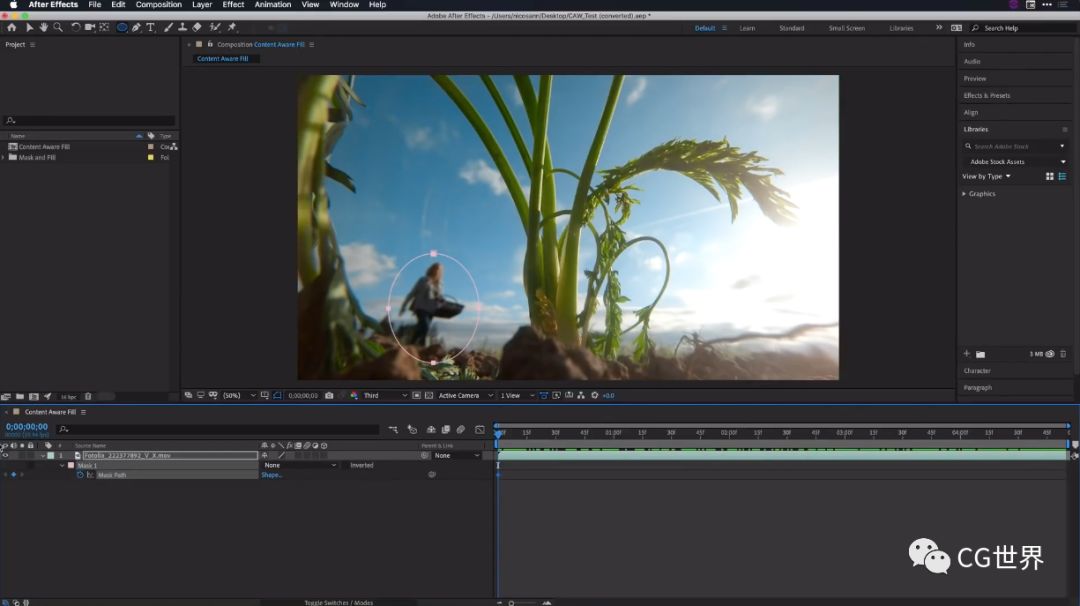
Task: Toggle the transparency grid in viewer
Action: [429, 395]
